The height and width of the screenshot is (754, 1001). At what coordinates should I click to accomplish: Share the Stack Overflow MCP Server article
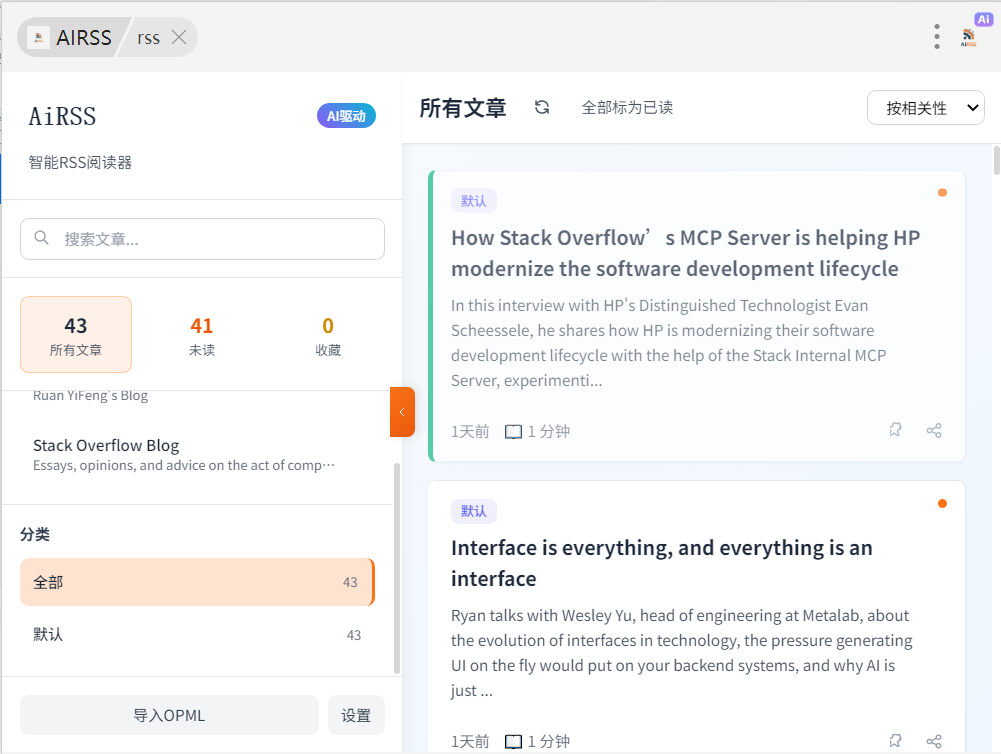pos(934,430)
